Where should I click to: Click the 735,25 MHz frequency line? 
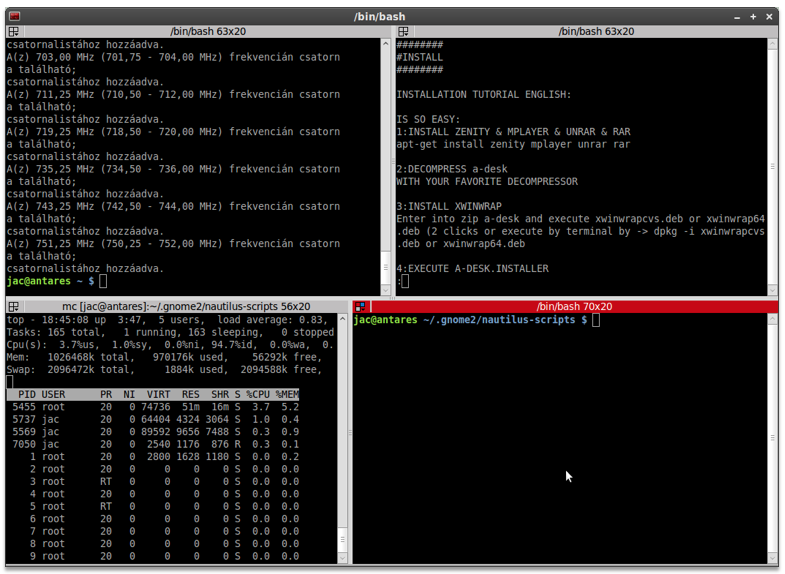[x=173, y=169]
